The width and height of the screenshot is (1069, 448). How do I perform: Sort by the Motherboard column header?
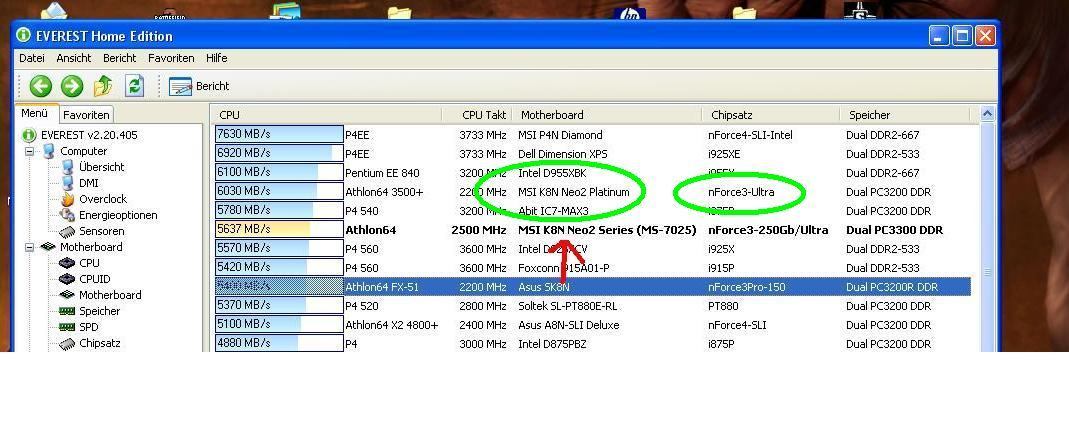(x=607, y=115)
